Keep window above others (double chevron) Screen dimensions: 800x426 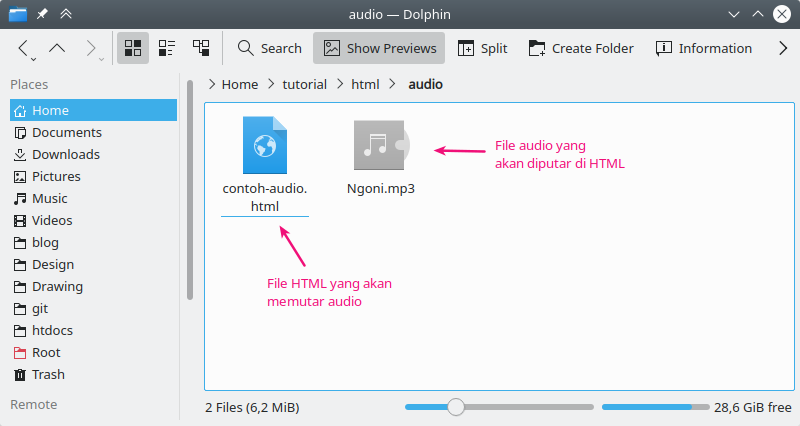(x=65, y=14)
